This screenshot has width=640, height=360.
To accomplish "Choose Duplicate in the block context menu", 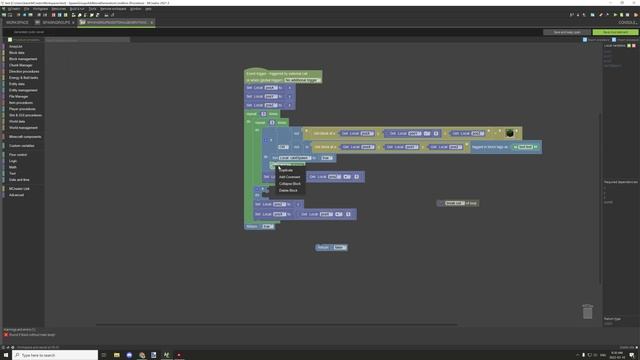I will pyautogui.click(x=286, y=170).
